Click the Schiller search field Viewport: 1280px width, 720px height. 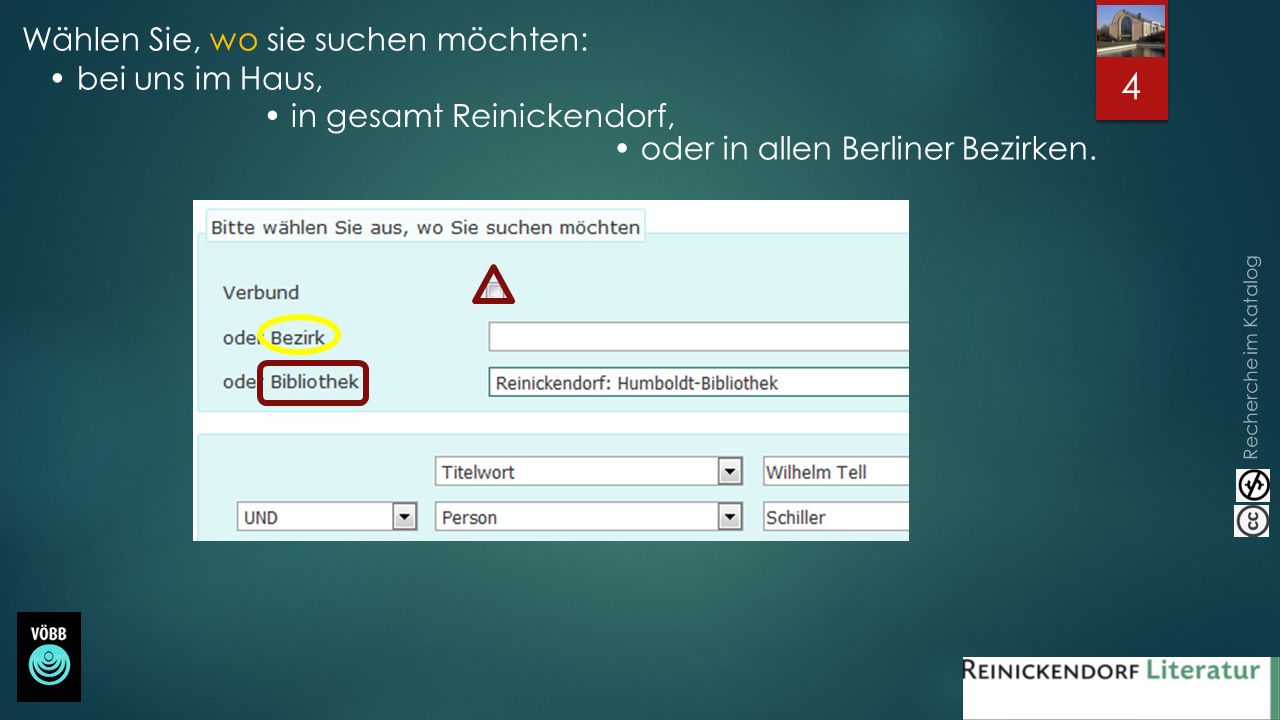tap(836, 517)
